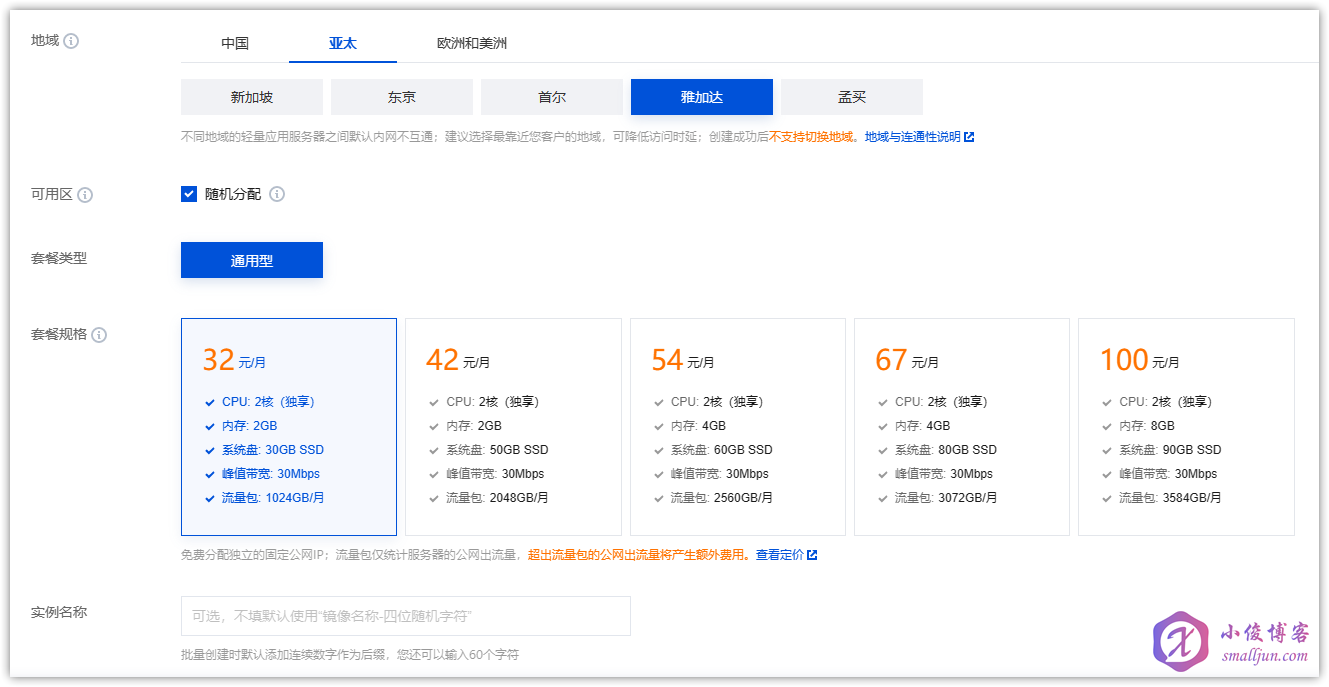Select the 54元/月 package card
1329x687 pixels.
pyautogui.click(x=738, y=427)
